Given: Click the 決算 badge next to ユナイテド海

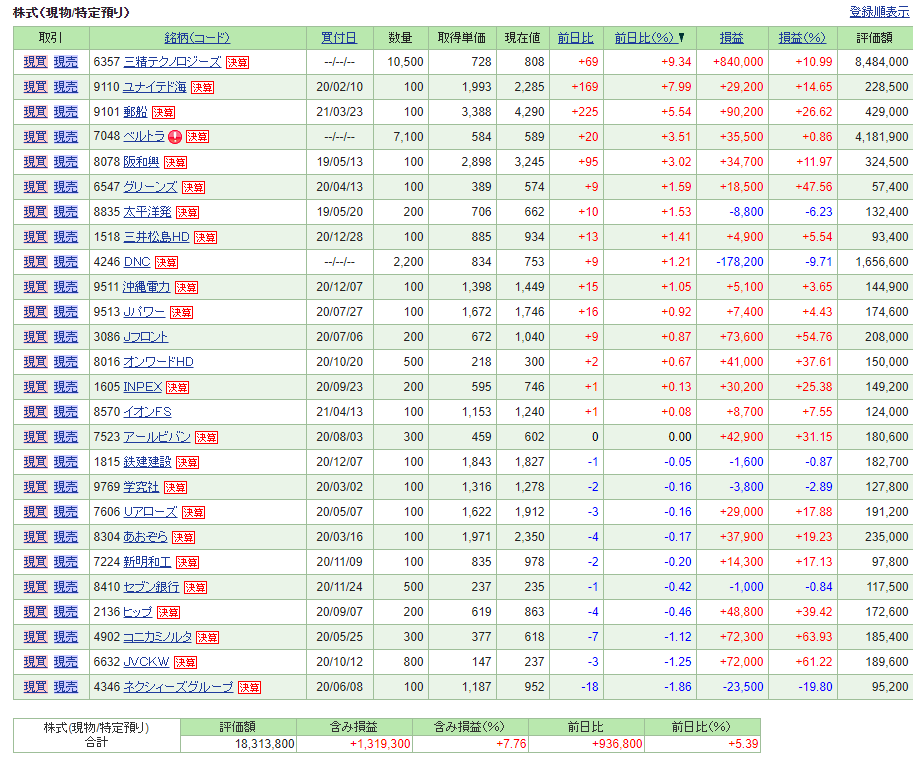Looking at the screenshot, I should click(203, 87).
